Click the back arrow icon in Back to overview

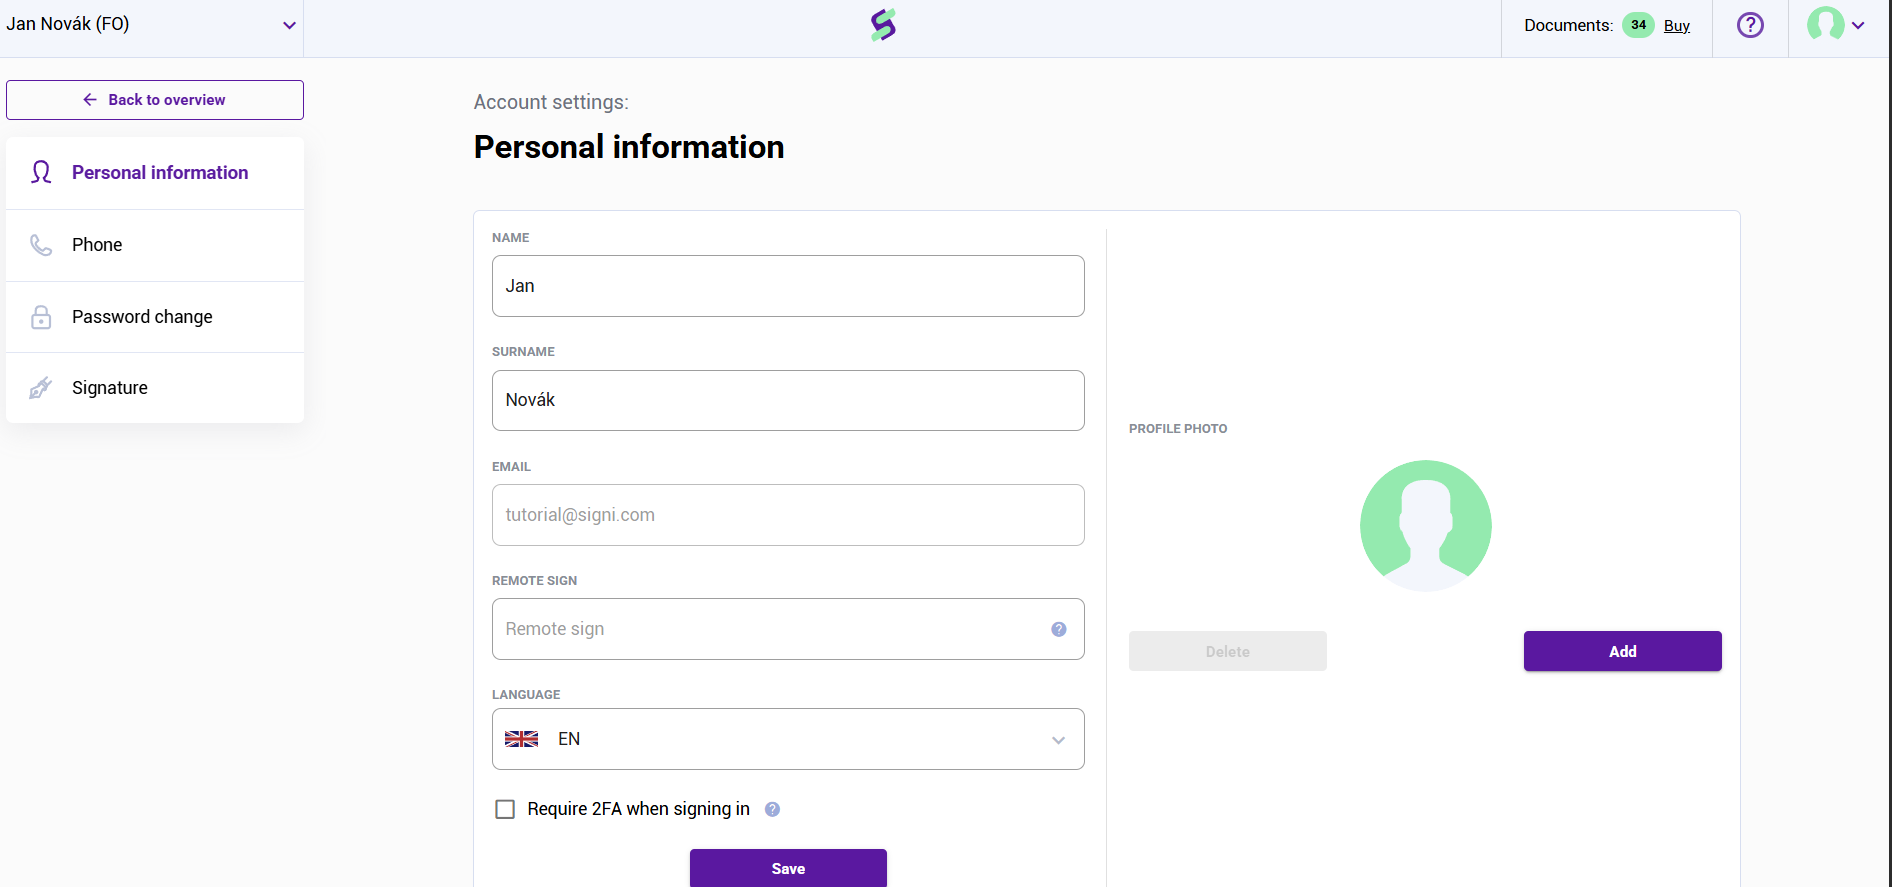coord(90,100)
